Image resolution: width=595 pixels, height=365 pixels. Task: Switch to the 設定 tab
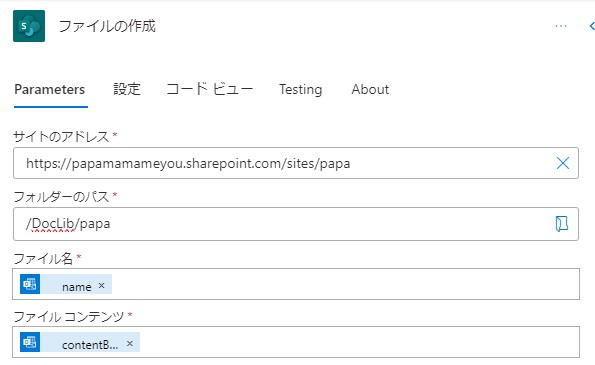[127, 90]
